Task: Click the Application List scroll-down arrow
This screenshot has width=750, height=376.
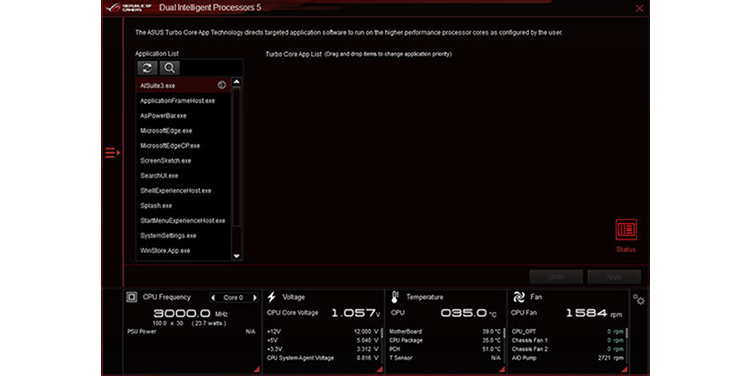Action: coord(236,256)
